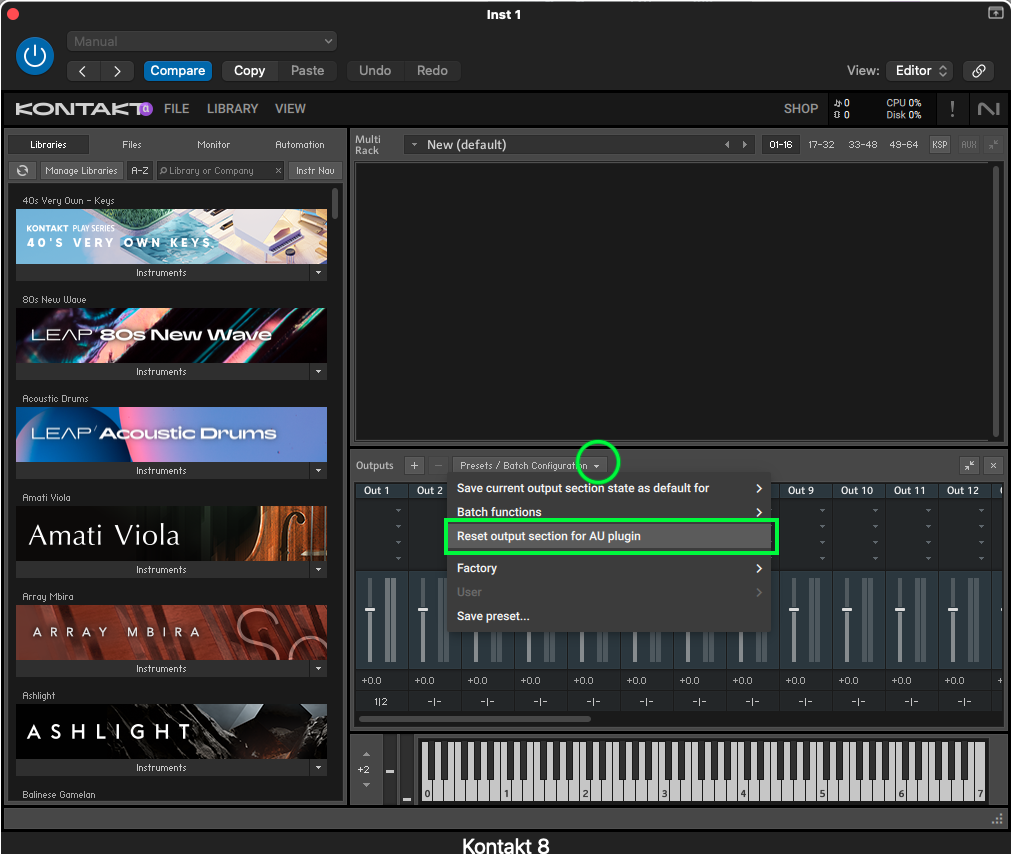Viewport: 1011px width, 854px height.
Task: Open Manage Libraries
Action: point(81,171)
